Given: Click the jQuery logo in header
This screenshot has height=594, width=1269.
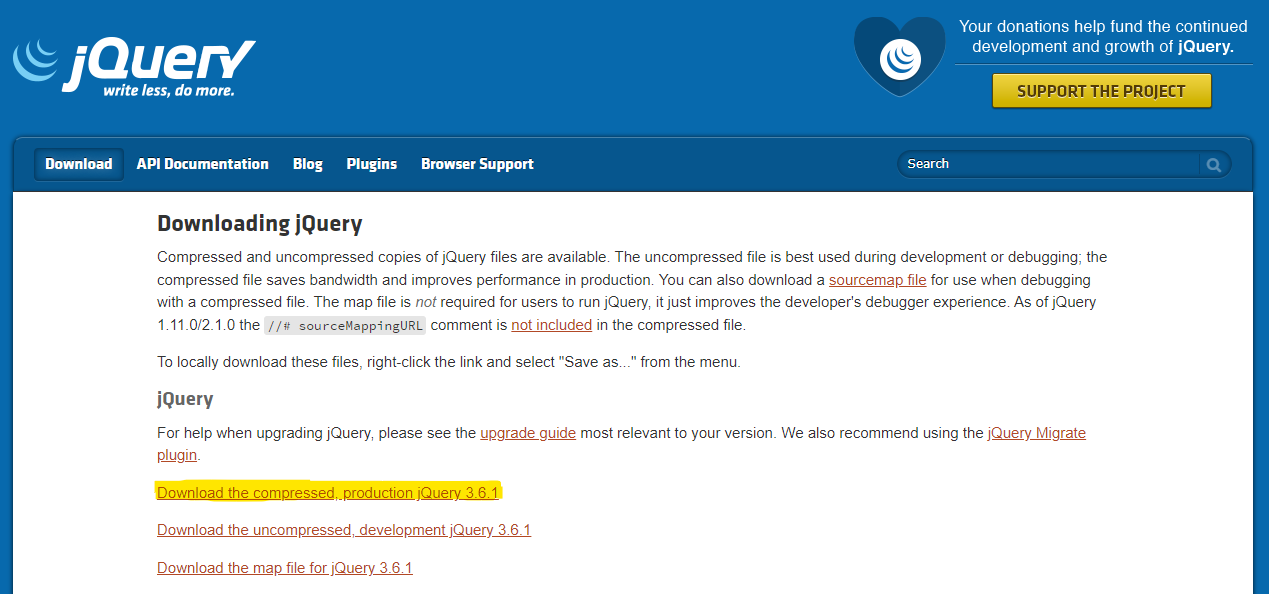Looking at the screenshot, I should [133, 67].
